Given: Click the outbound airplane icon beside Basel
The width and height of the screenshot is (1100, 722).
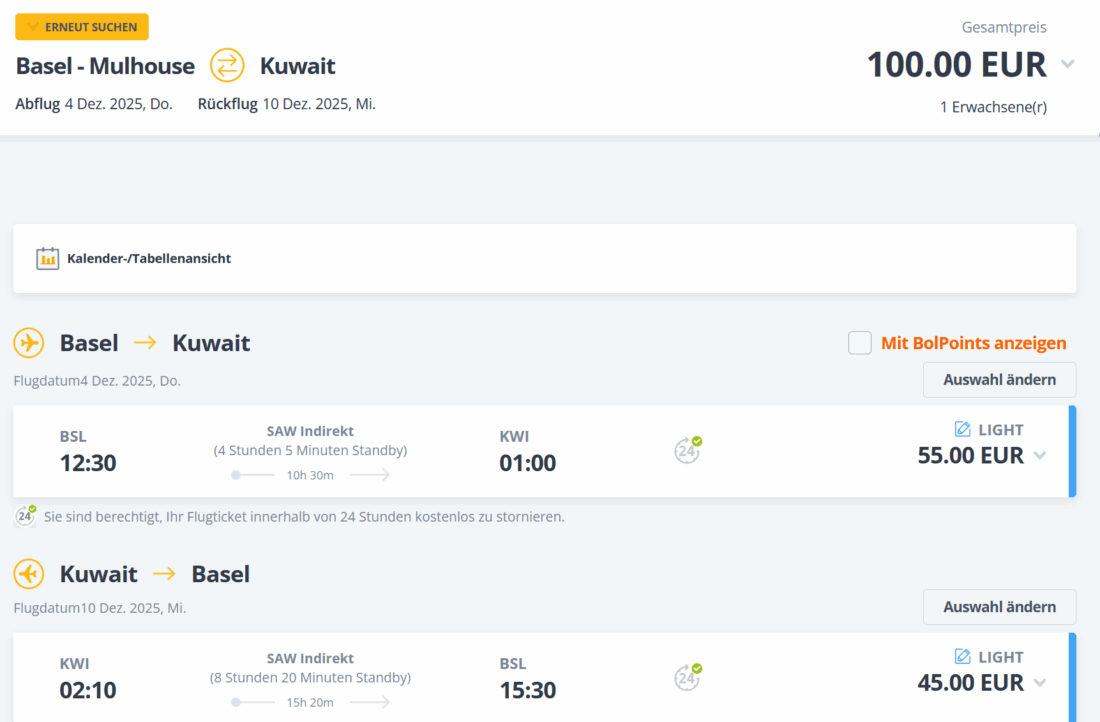Looking at the screenshot, I should [x=29, y=343].
